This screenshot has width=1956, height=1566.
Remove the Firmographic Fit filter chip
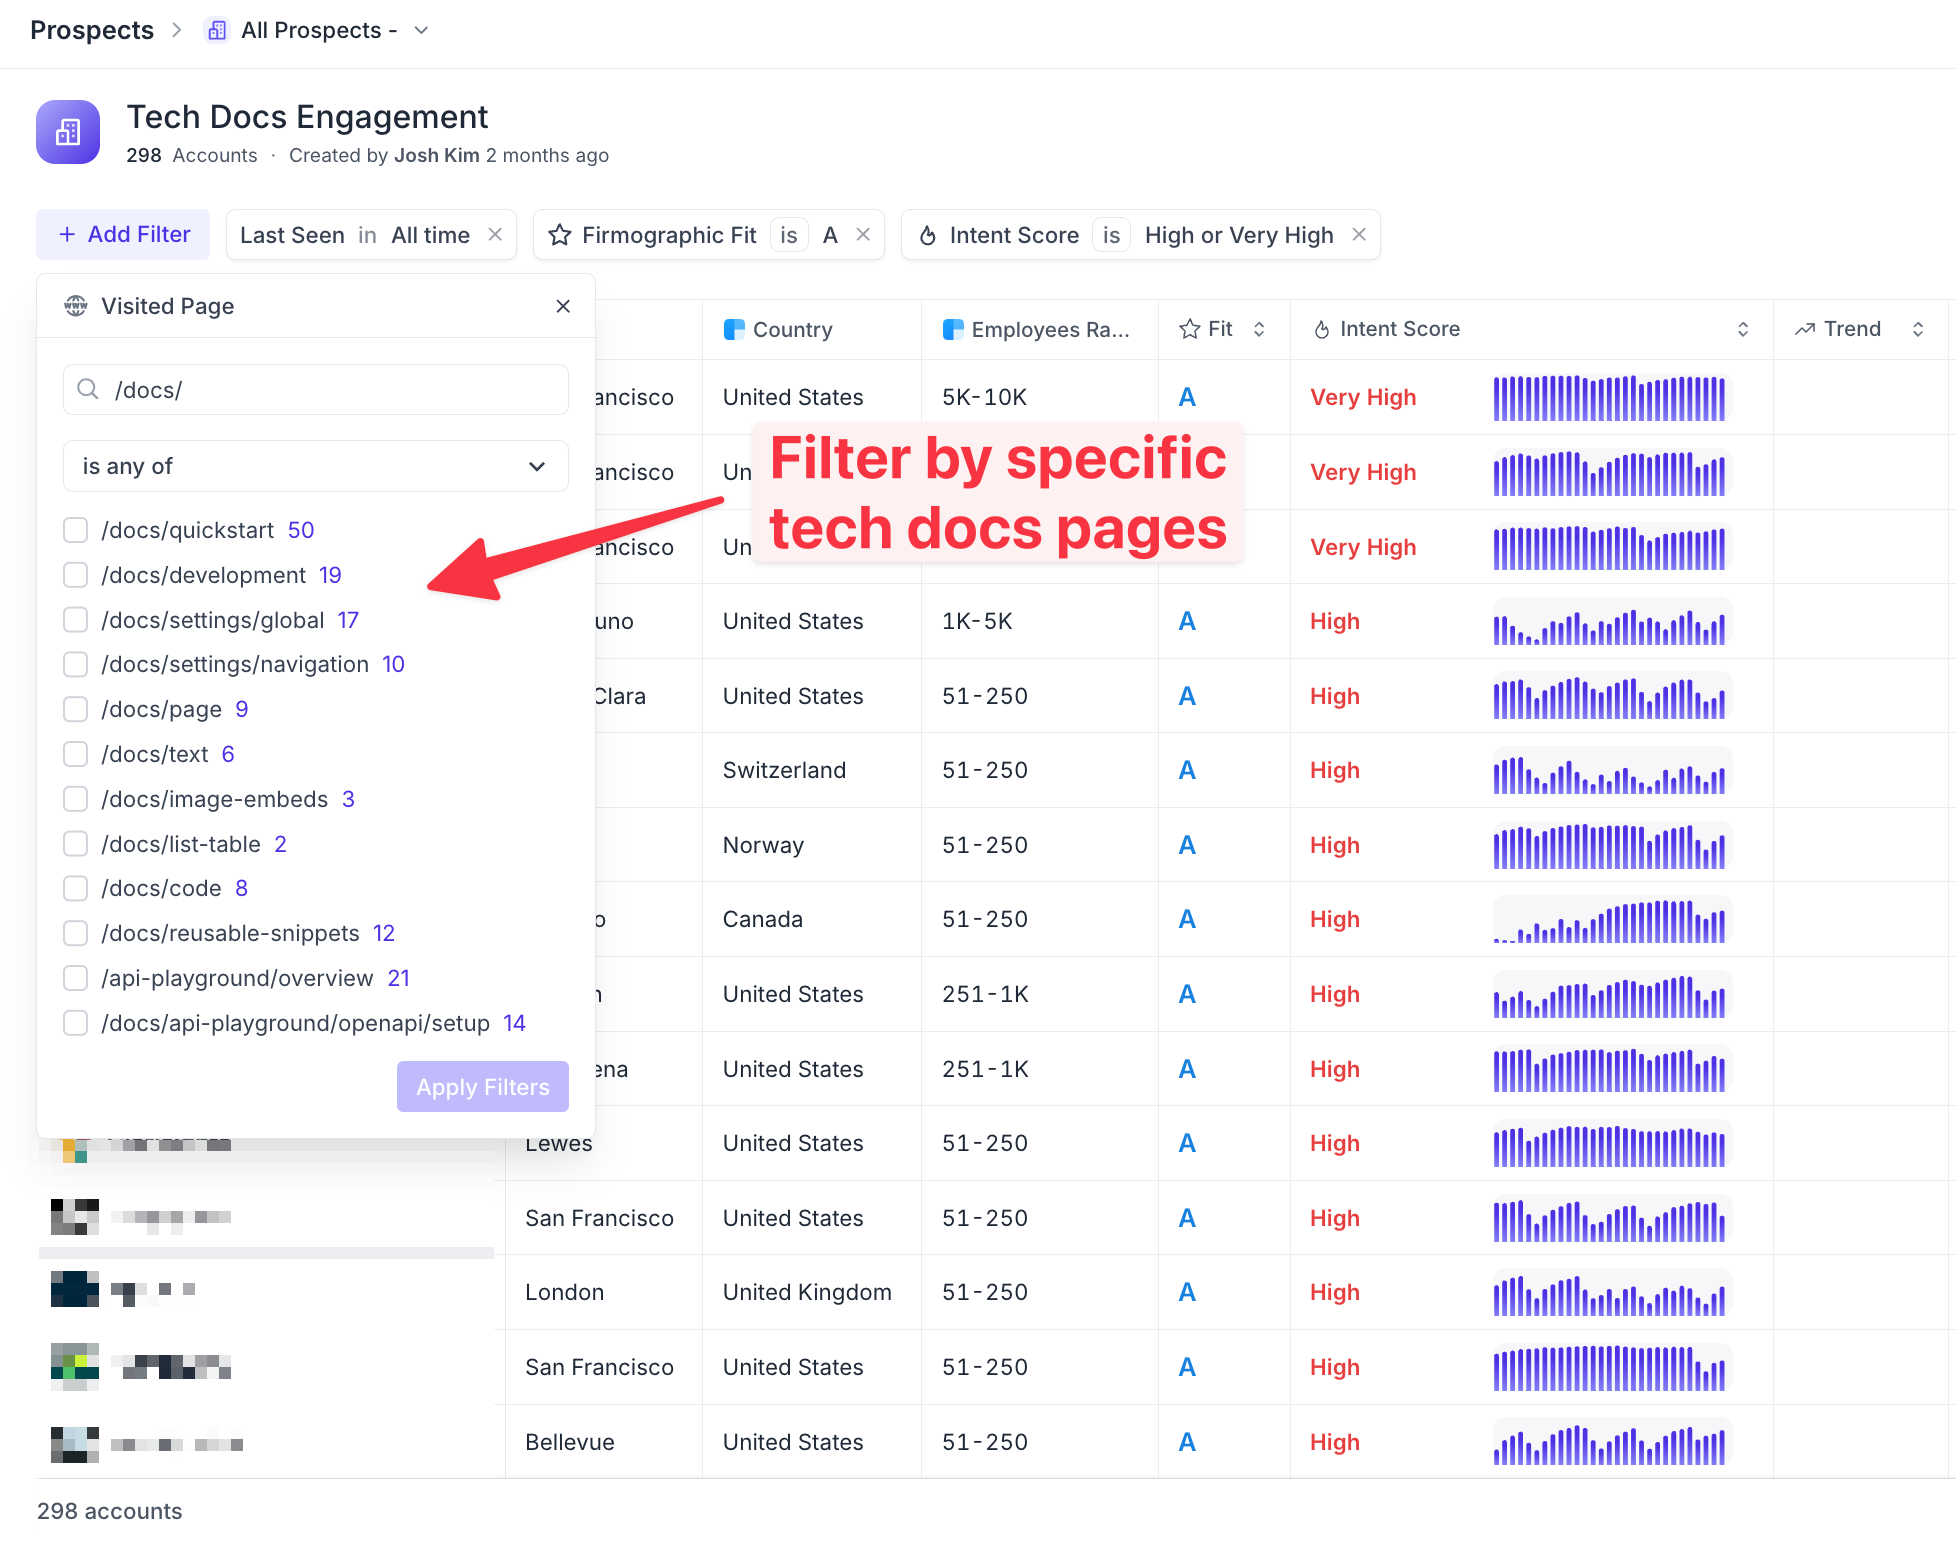(x=863, y=234)
